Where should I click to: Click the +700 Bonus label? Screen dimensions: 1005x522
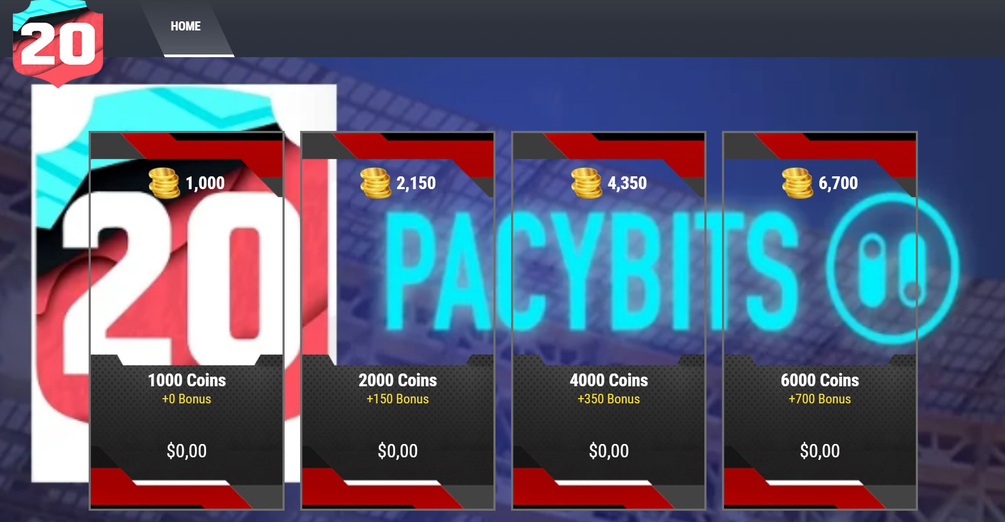click(820, 399)
